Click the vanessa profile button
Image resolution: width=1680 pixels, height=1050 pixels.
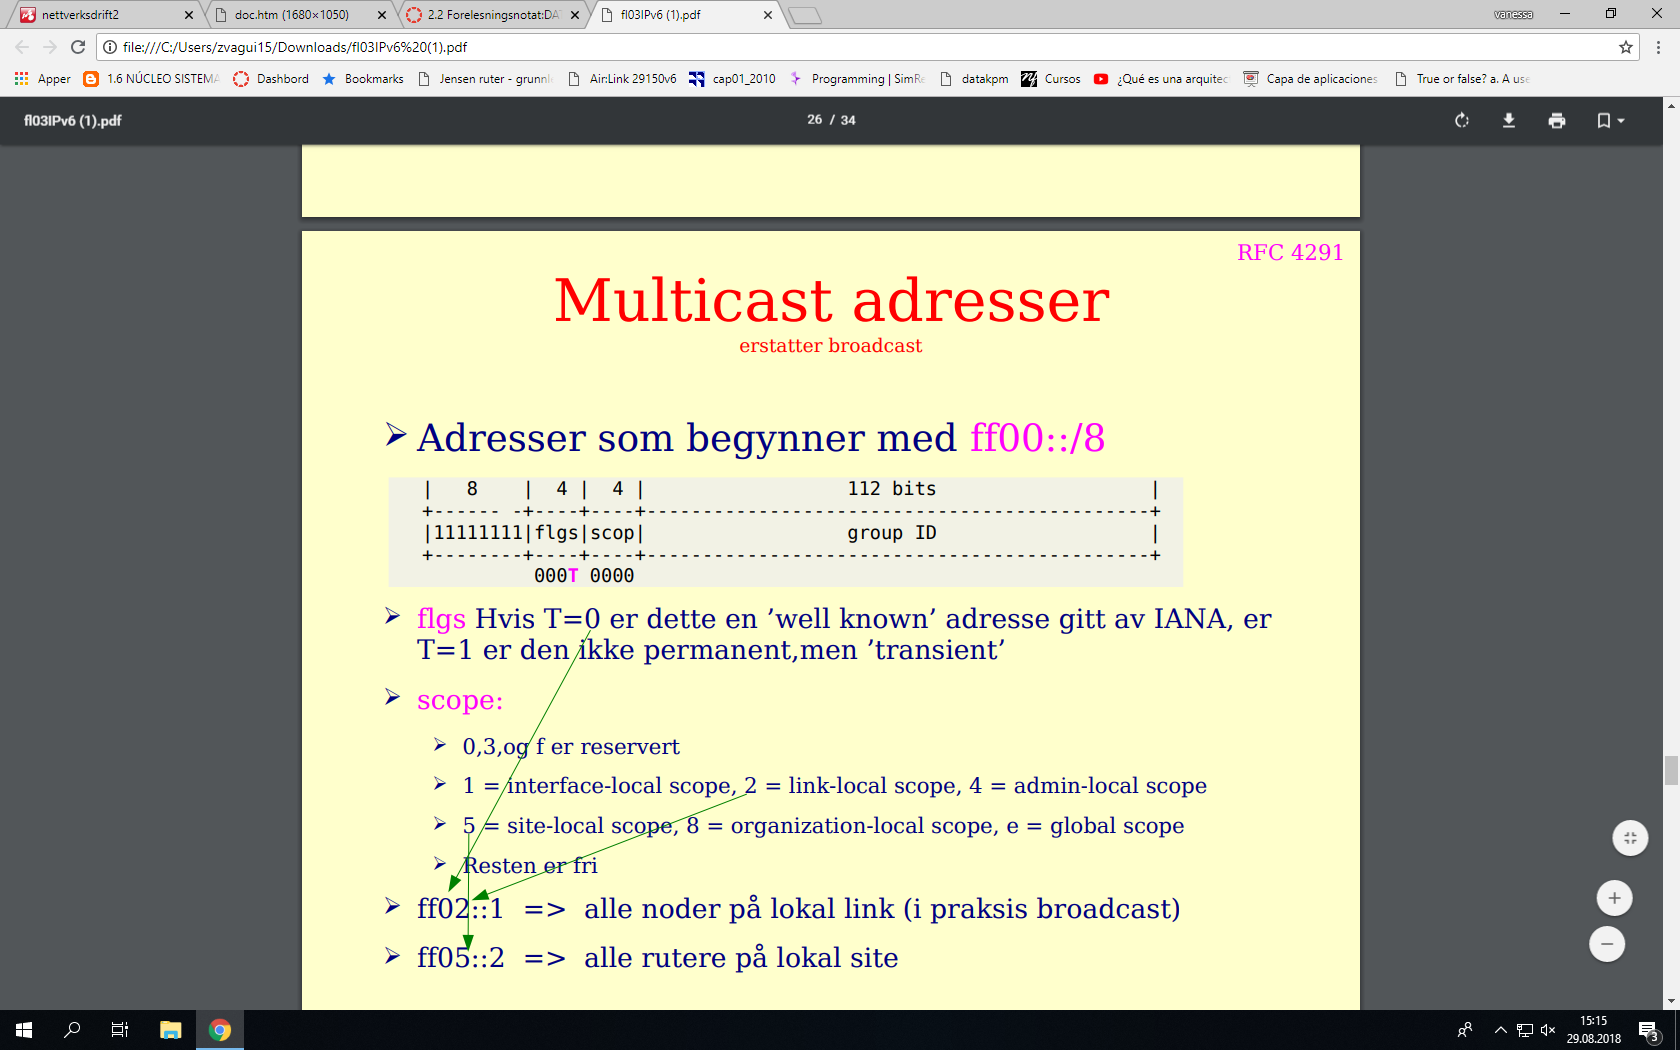pyautogui.click(x=1513, y=15)
